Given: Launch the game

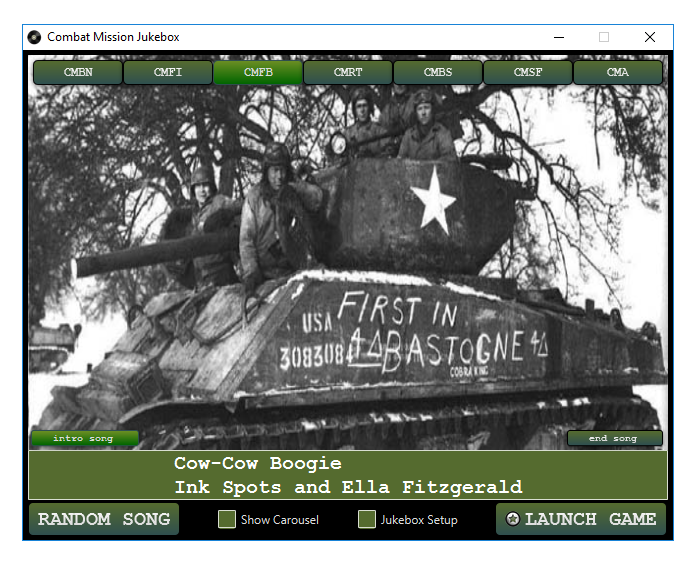Looking at the screenshot, I should [x=581, y=519].
